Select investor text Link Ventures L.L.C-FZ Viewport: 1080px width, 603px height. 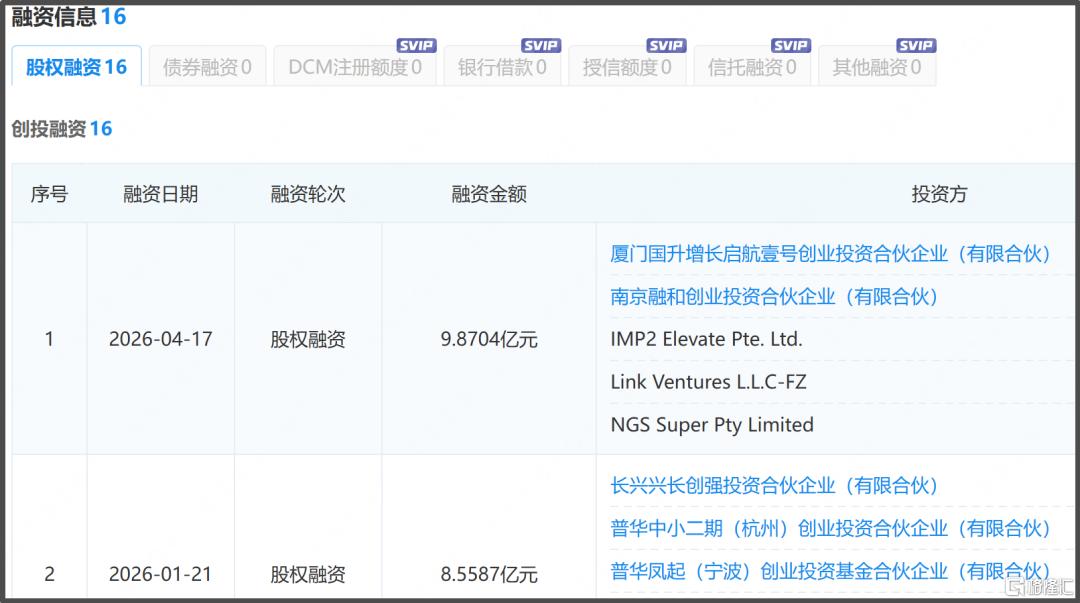708,382
